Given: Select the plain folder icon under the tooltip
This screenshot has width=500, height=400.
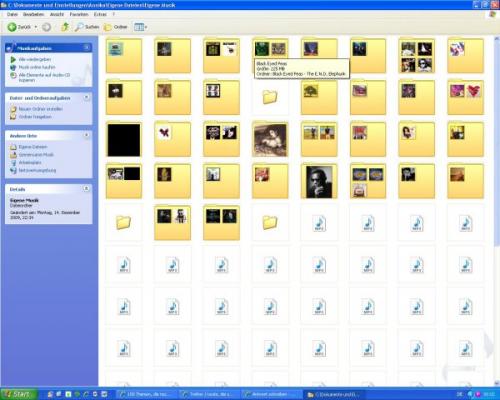Looking at the screenshot, I should [270, 97].
